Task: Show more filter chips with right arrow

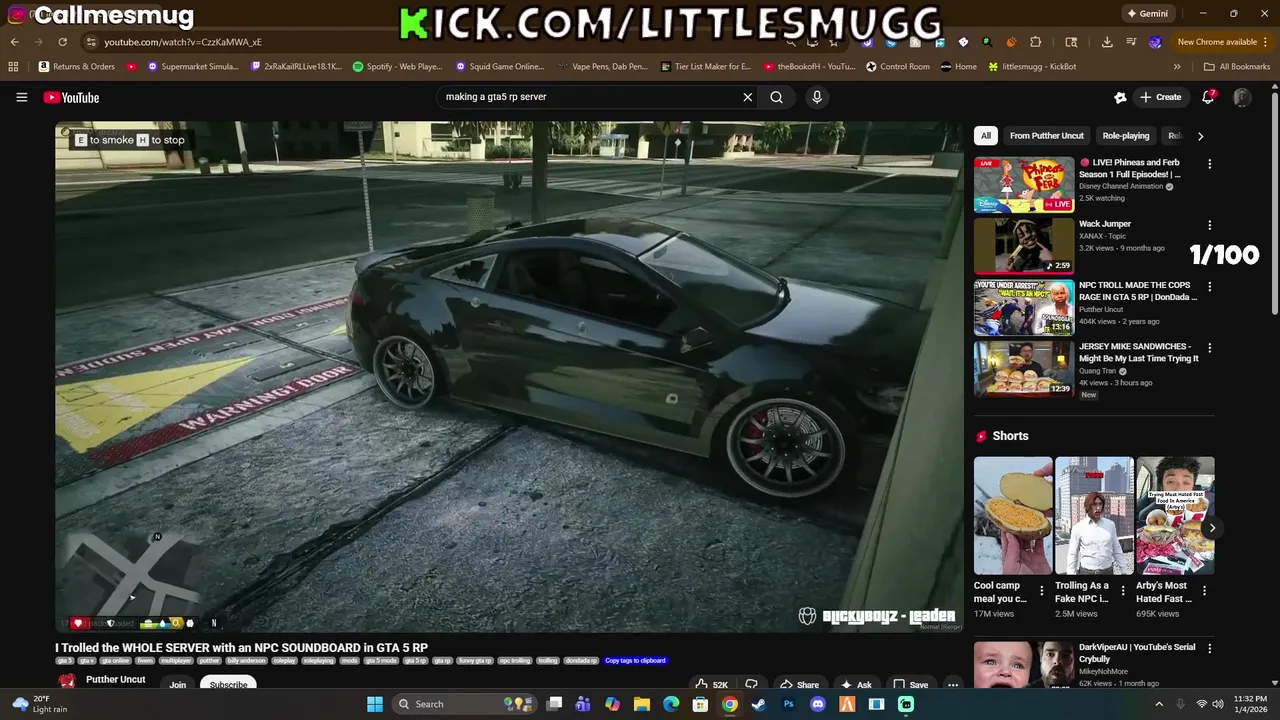Action: click(x=1200, y=136)
